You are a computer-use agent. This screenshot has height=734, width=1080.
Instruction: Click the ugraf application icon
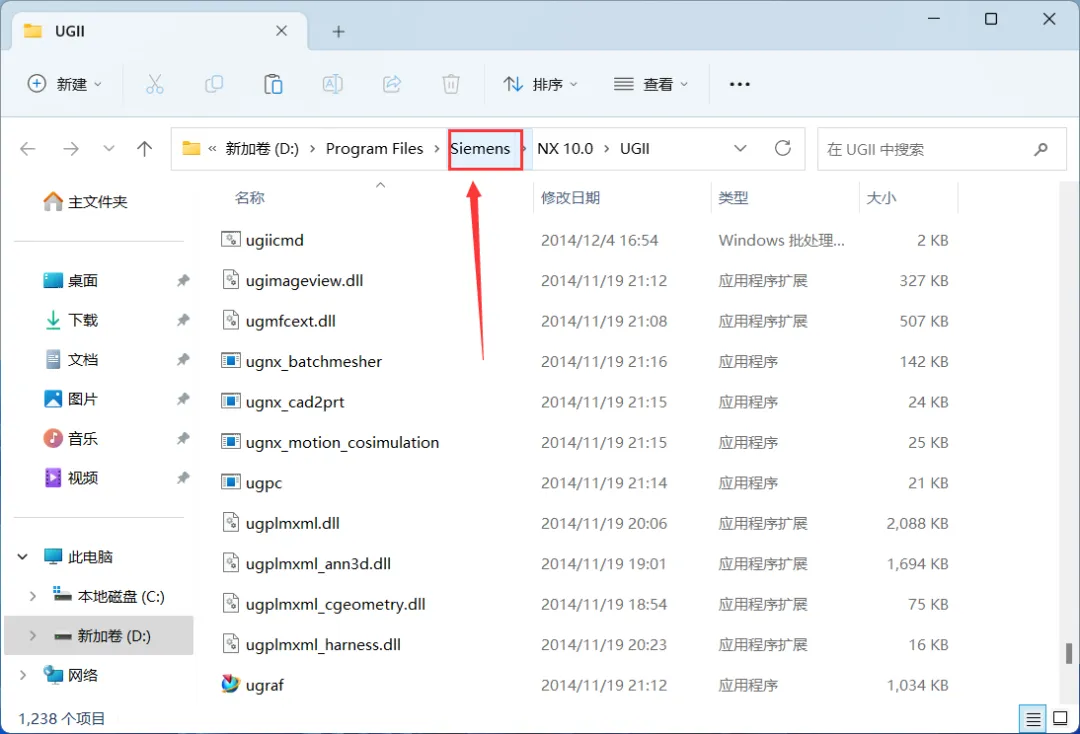click(231, 684)
